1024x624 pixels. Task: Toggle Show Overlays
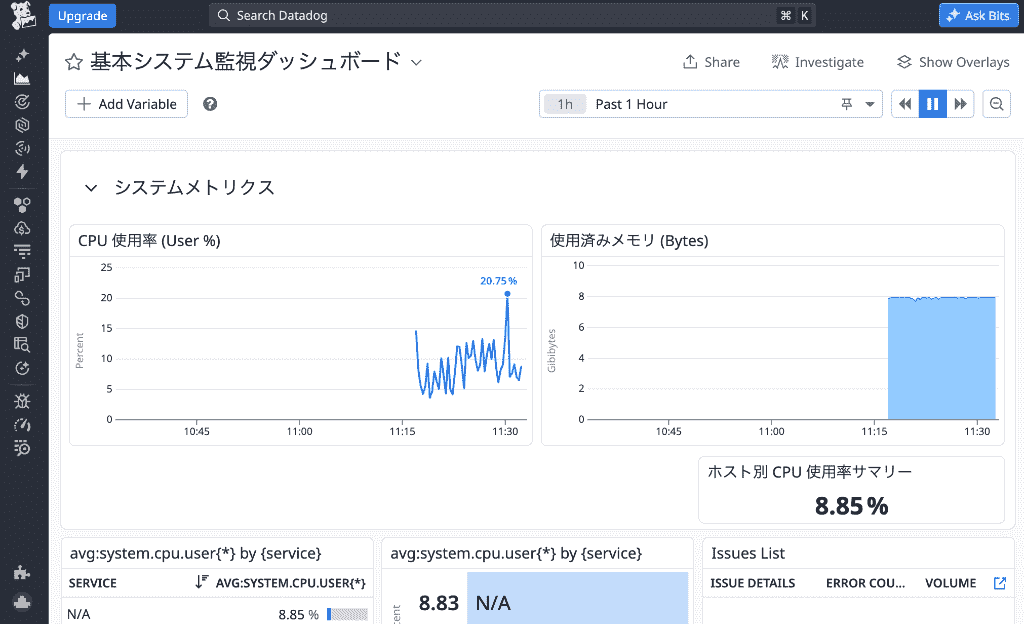(953, 62)
